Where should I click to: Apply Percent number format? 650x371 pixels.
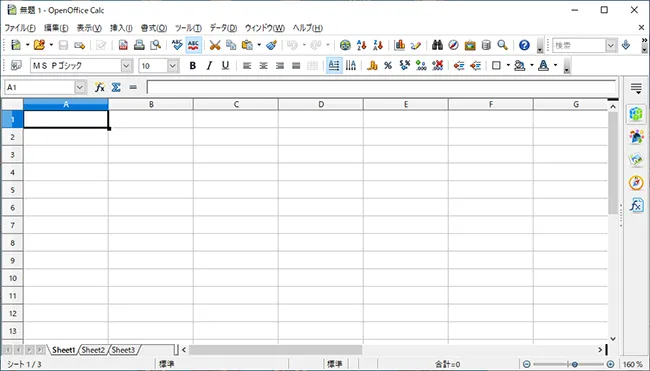pyautogui.click(x=388, y=65)
